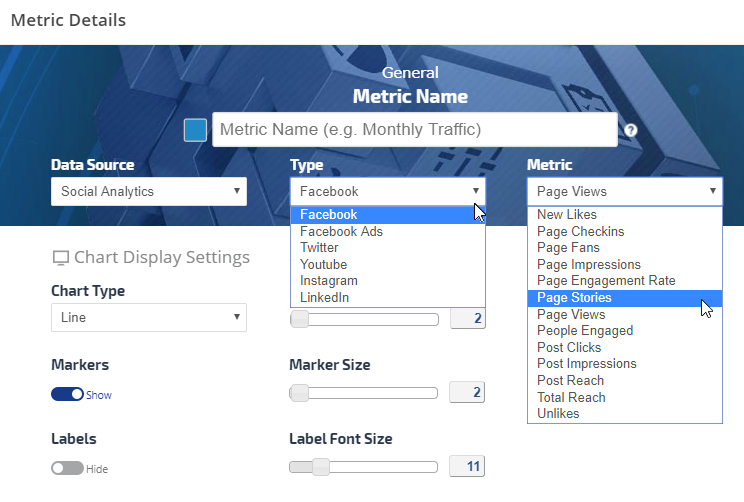Click the Chart Display Settings monitor icon

pos(60,258)
